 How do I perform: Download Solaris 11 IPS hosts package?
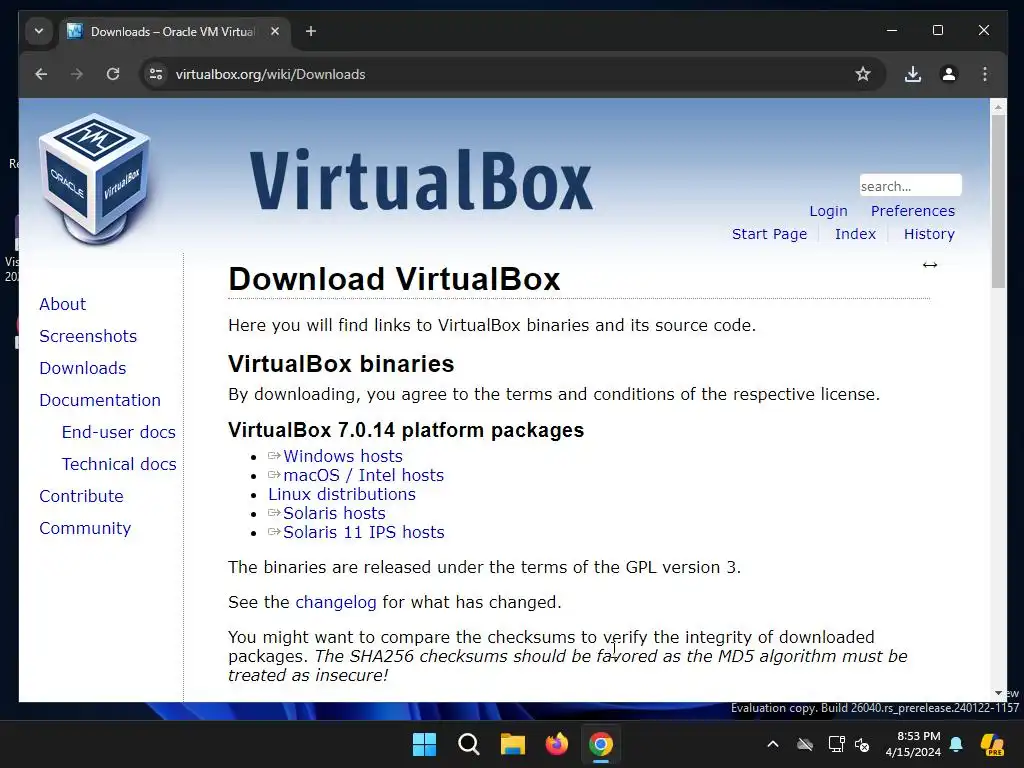(364, 532)
